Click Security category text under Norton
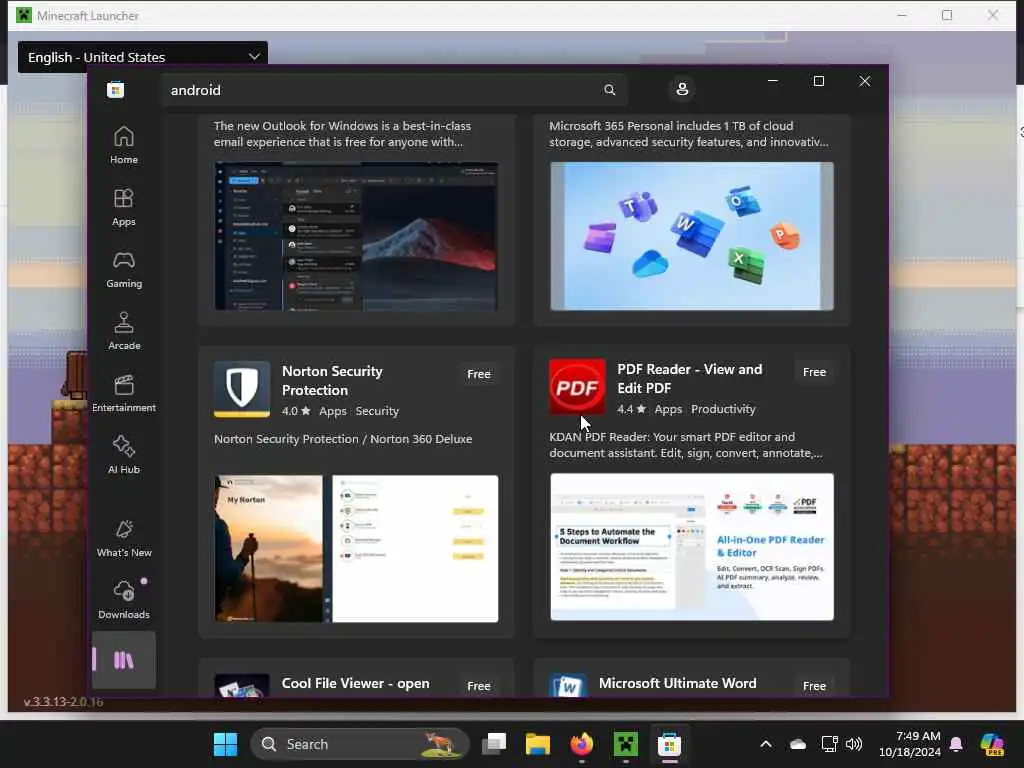The width and height of the screenshot is (1024, 768). click(377, 411)
